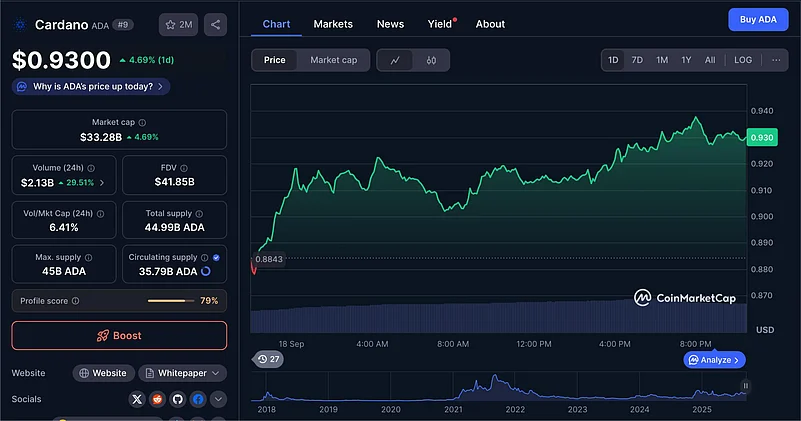The width and height of the screenshot is (801, 421).
Task: Click the 45B ADA max supply value
Action: point(64,271)
